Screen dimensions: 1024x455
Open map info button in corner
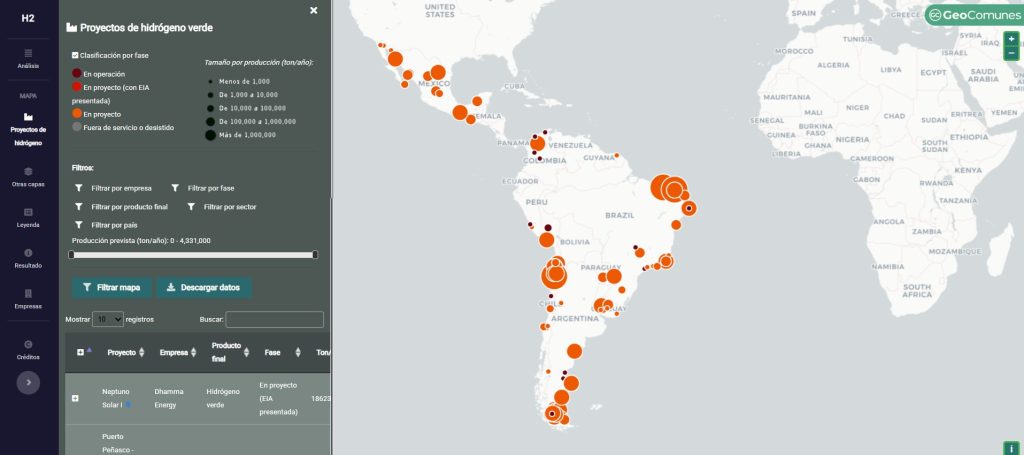[x=1013, y=448]
